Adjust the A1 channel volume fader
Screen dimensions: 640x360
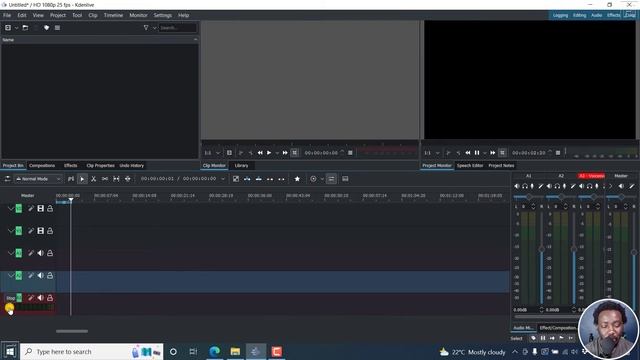coord(542,249)
